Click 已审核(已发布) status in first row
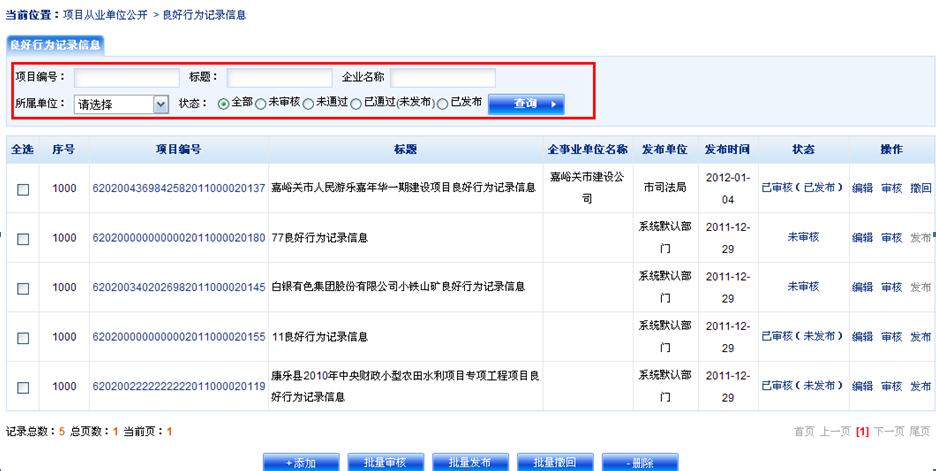 [x=802, y=187]
